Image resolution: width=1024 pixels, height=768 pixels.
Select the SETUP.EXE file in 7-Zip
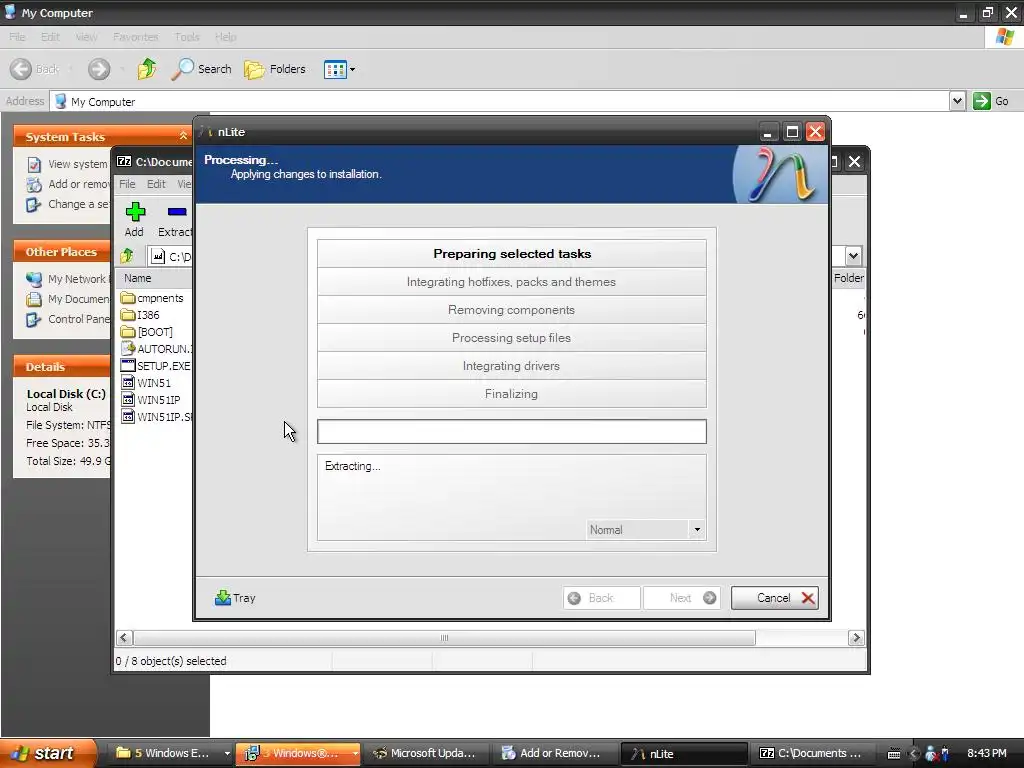pos(157,366)
